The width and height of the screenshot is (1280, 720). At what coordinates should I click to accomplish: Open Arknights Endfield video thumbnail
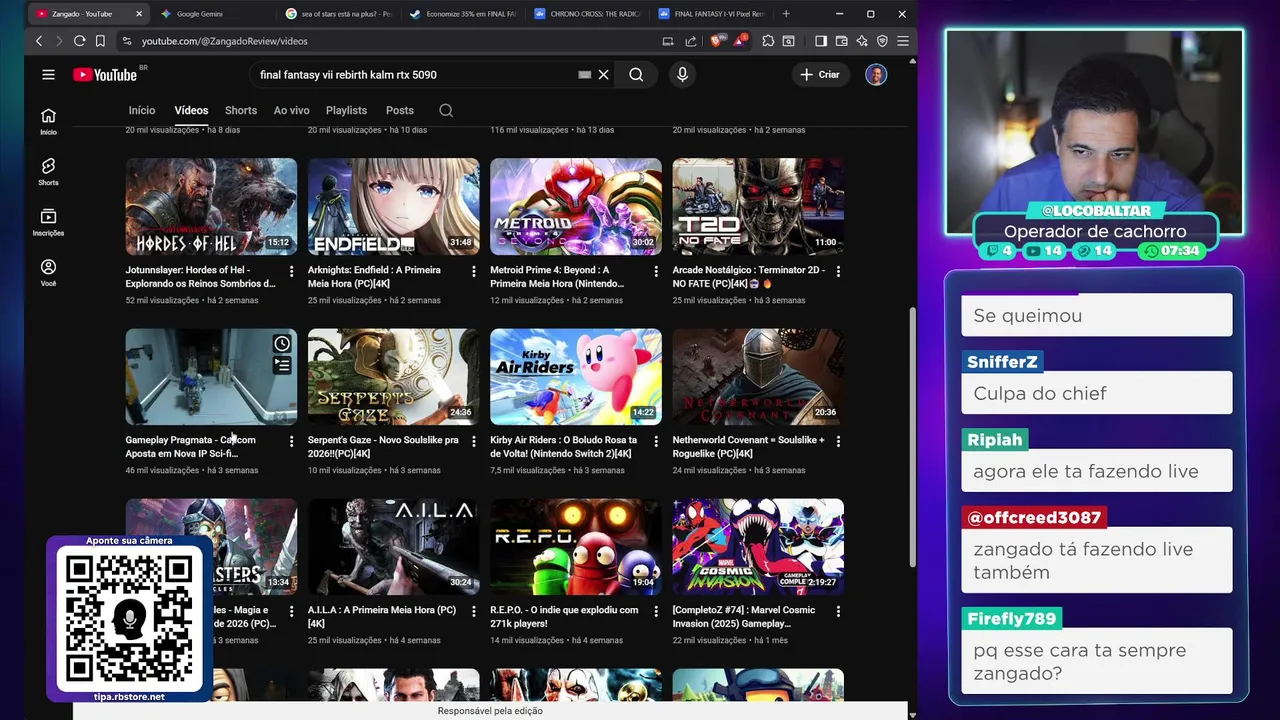point(393,206)
